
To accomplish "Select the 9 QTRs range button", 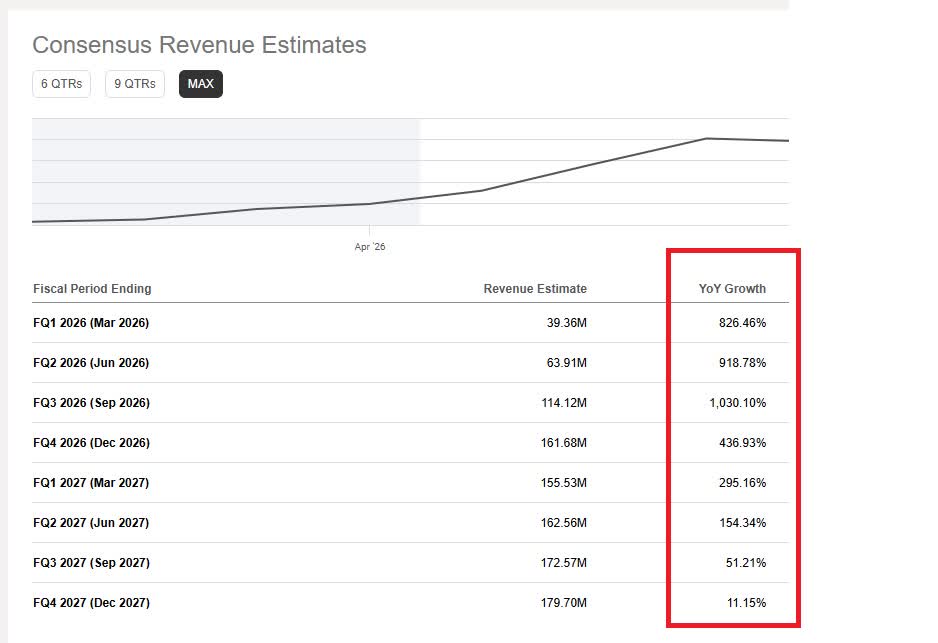I will [135, 84].
